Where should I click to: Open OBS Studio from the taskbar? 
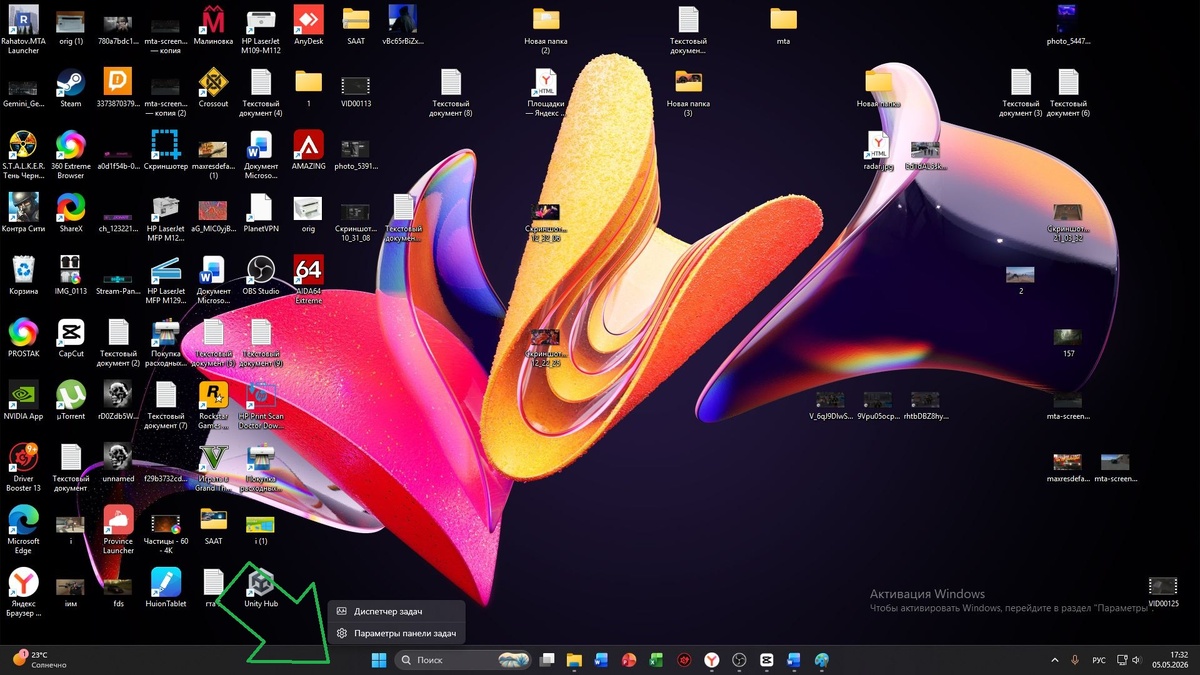click(739, 660)
